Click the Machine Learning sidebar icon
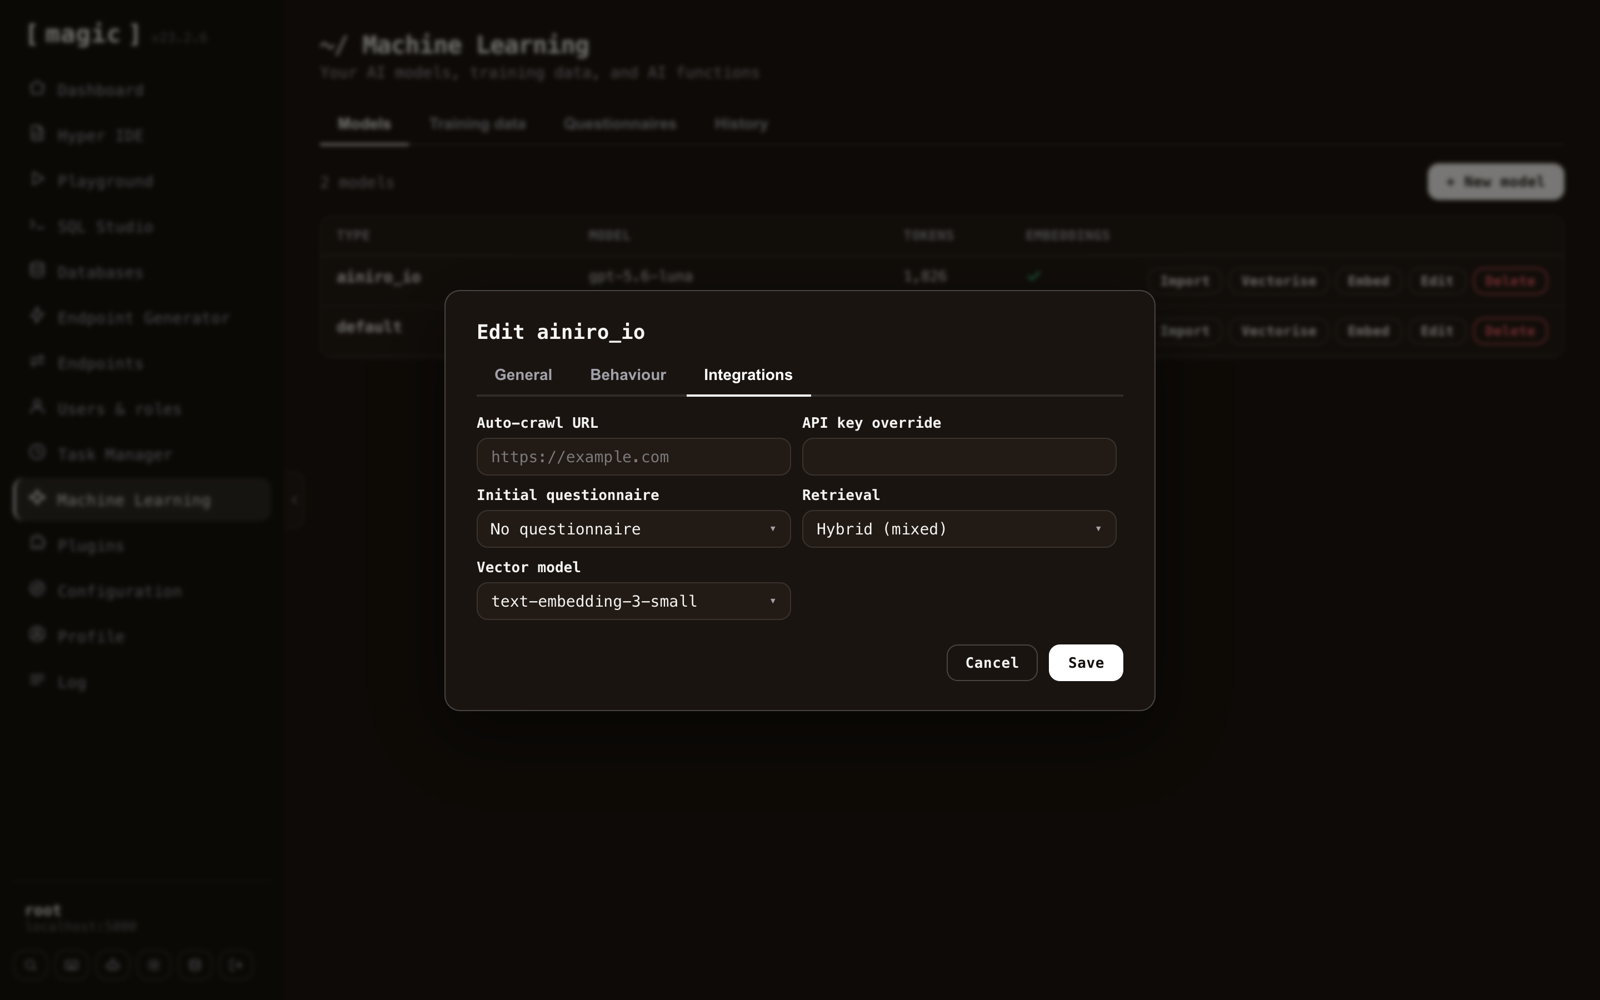Image resolution: width=1600 pixels, height=1000 pixels. click(37, 499)
